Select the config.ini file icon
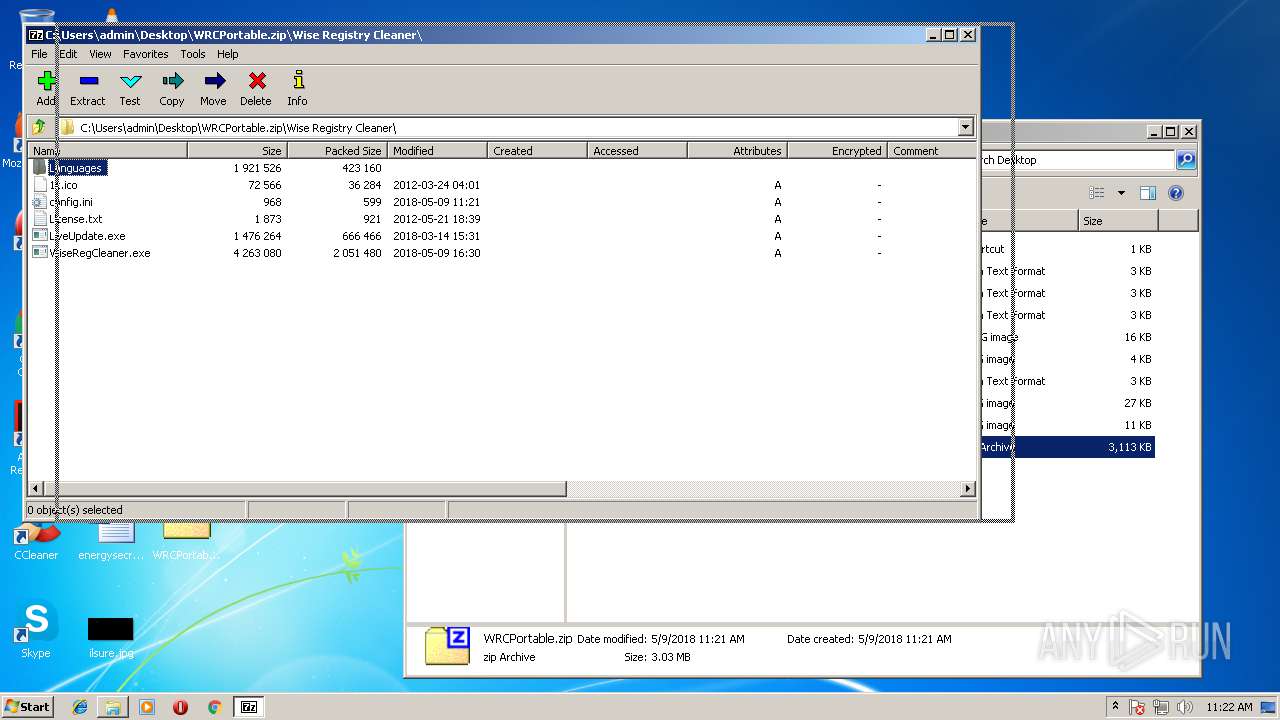 [40, 201]
